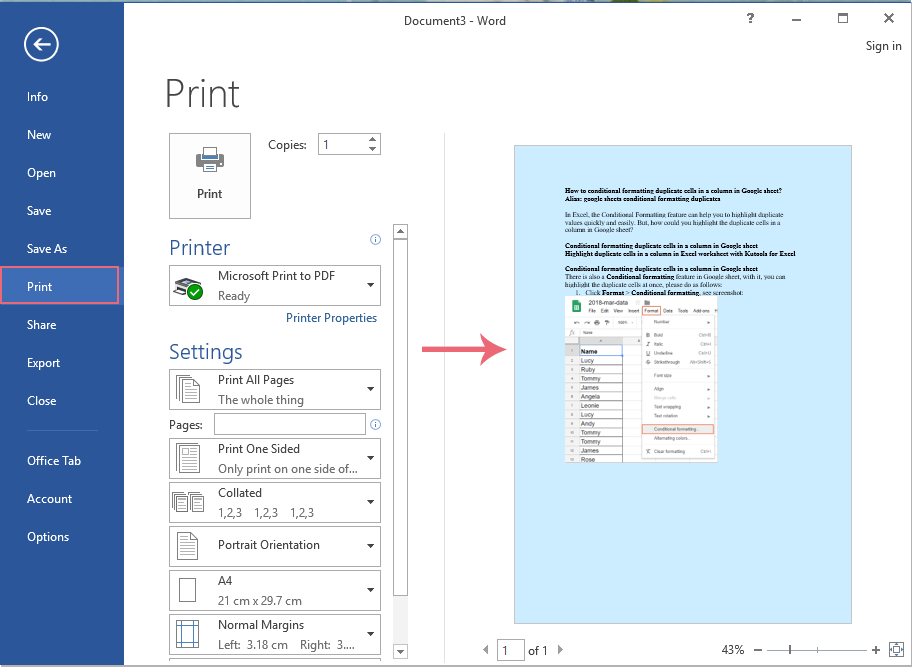Image resolution: width=913 pixels, height=667 pixels.
Task: Click the back arrow circle icon
Action: coord(42,43)
